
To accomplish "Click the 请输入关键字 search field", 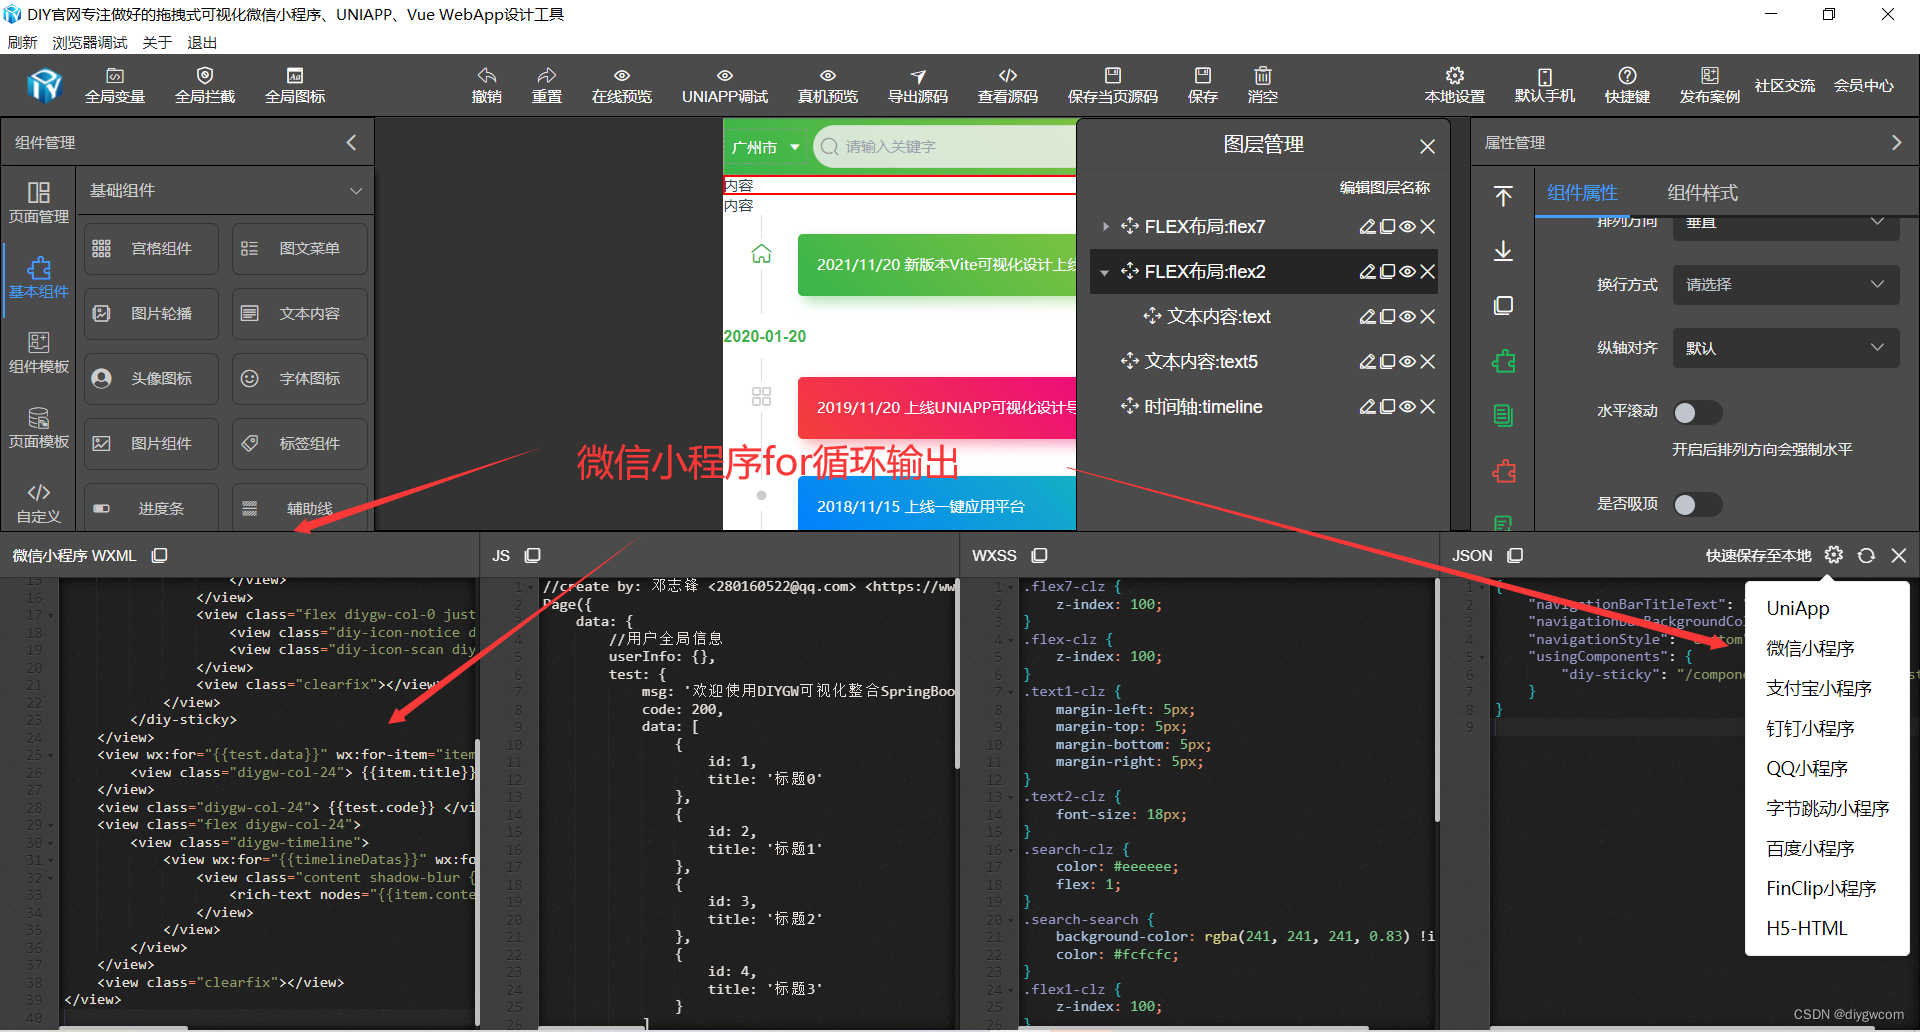I will point(945,147).
